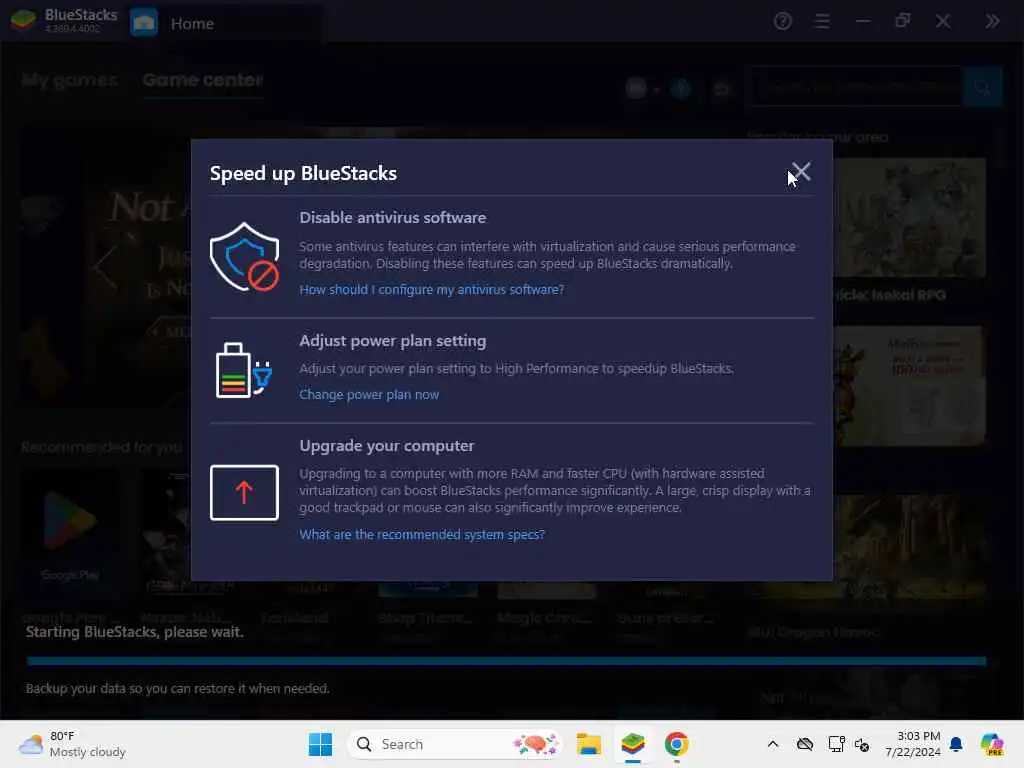The image size is (1024, 768).
Task: Click the startup progress bar
Action: [x=507, y=661]
